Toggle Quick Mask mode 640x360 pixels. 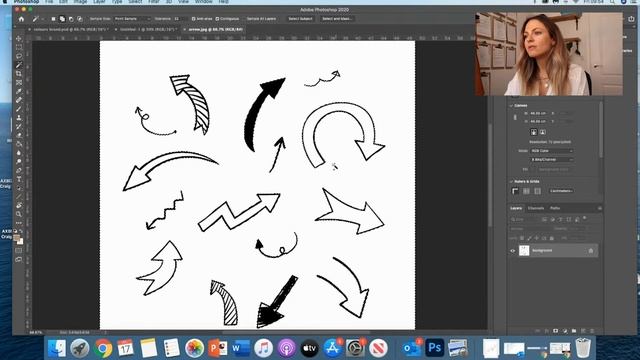19,251
